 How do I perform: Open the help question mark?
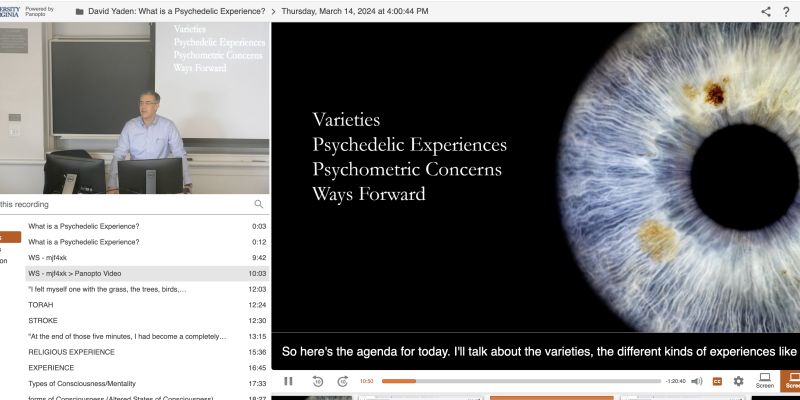pos(786,11)
